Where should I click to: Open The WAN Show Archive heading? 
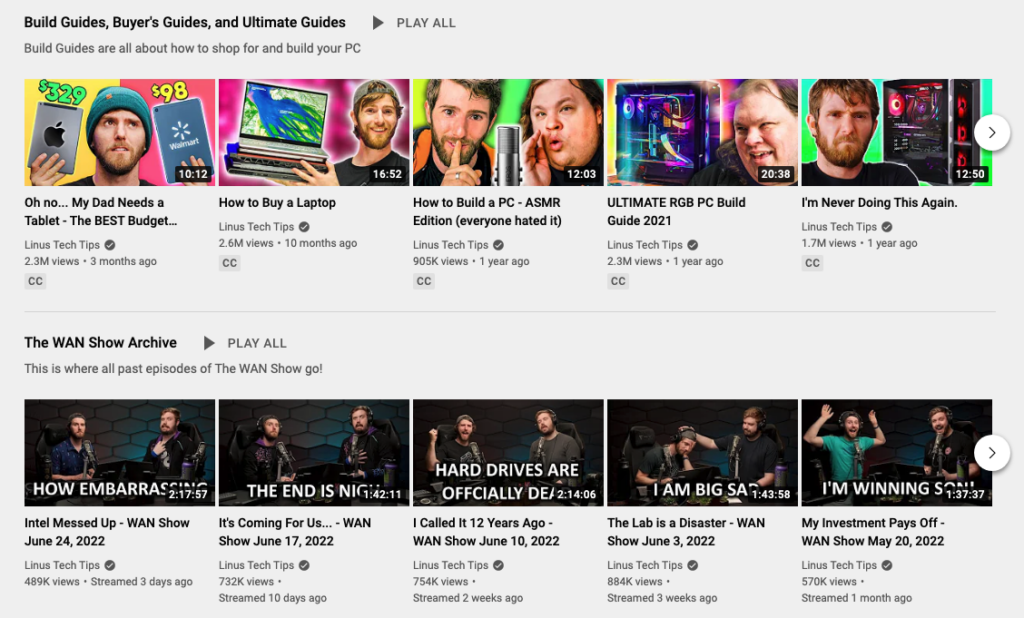click(x=100, y=342)
